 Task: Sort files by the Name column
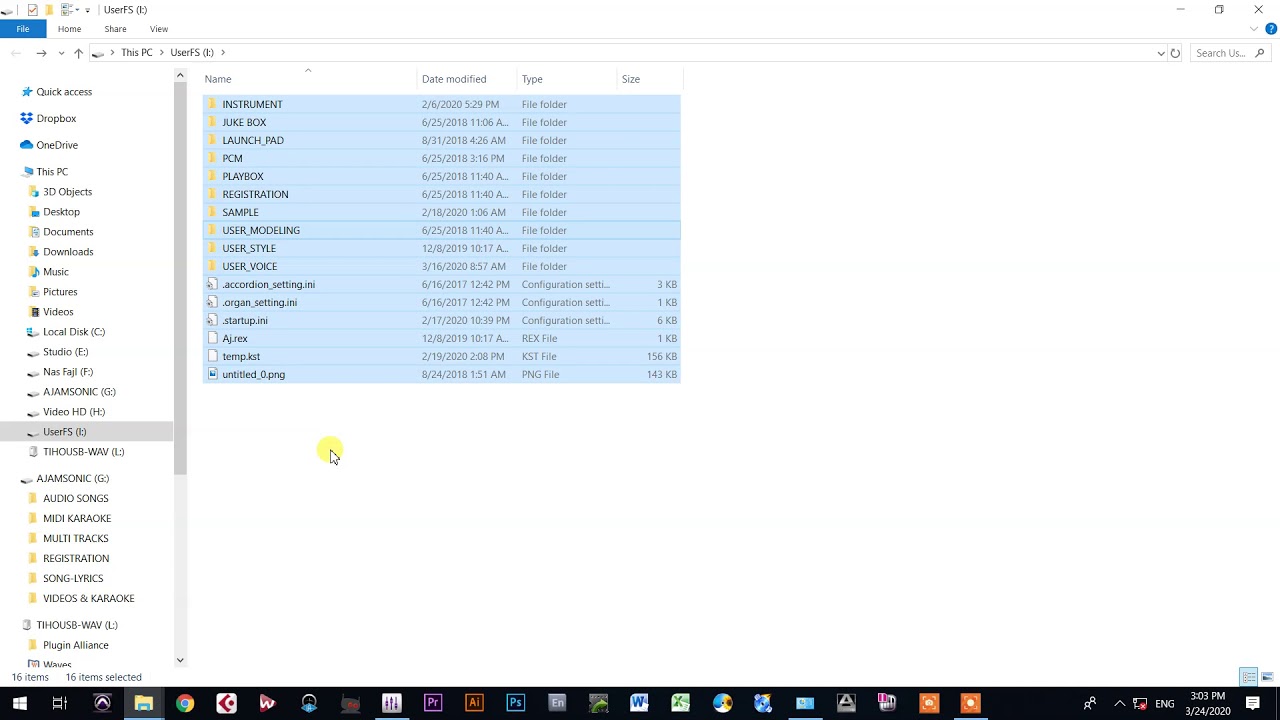point(310,79)
